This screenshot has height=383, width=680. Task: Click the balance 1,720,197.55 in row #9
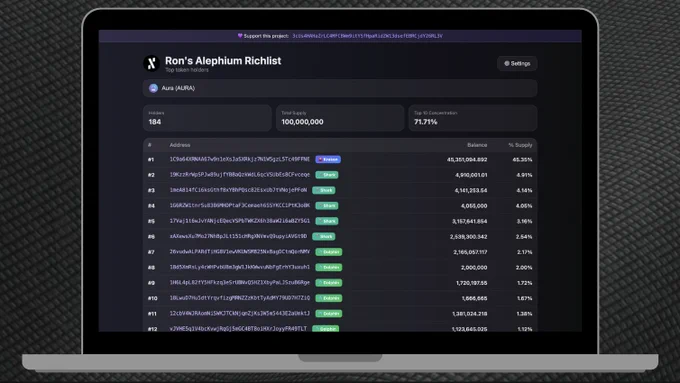coord(472,283)
